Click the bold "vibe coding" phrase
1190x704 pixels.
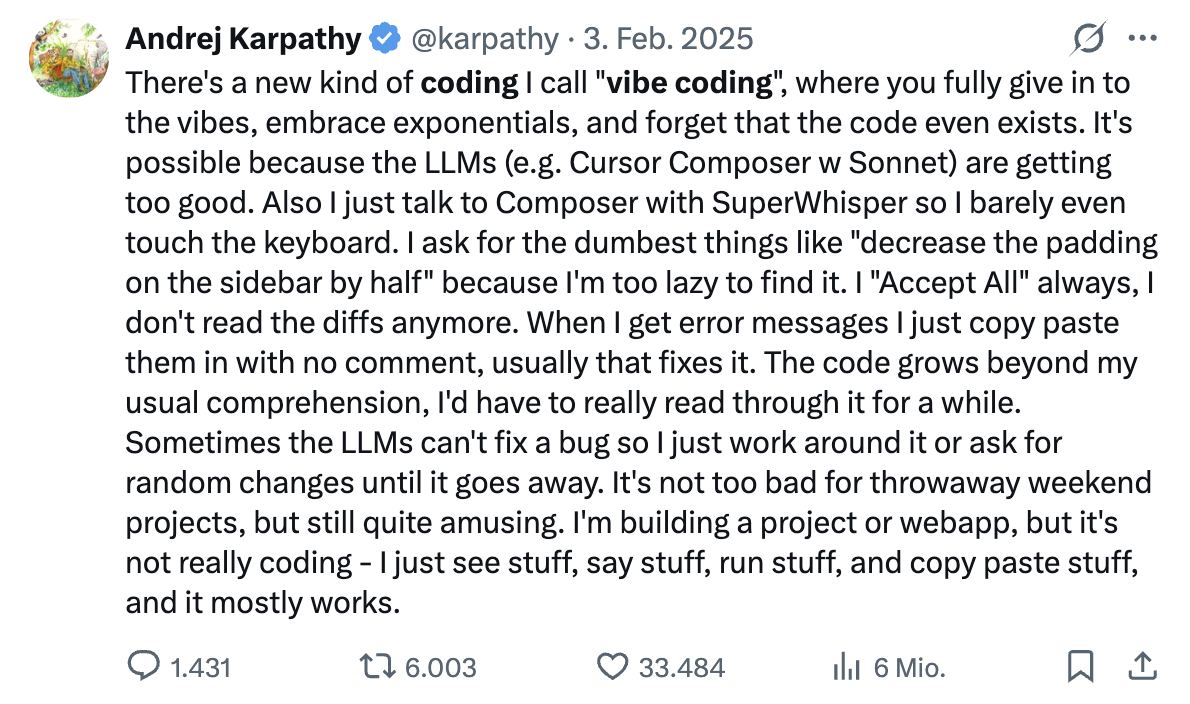pyautogui.click(x=690, y=82)
